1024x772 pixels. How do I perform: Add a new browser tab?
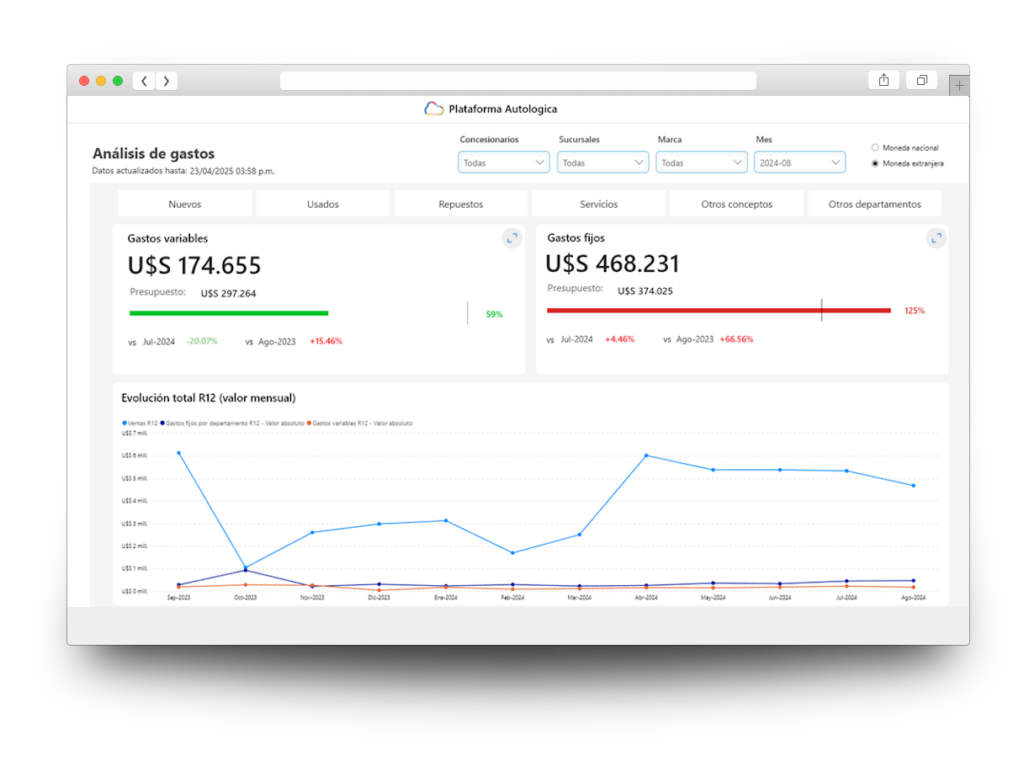click(x=959, y=86)
